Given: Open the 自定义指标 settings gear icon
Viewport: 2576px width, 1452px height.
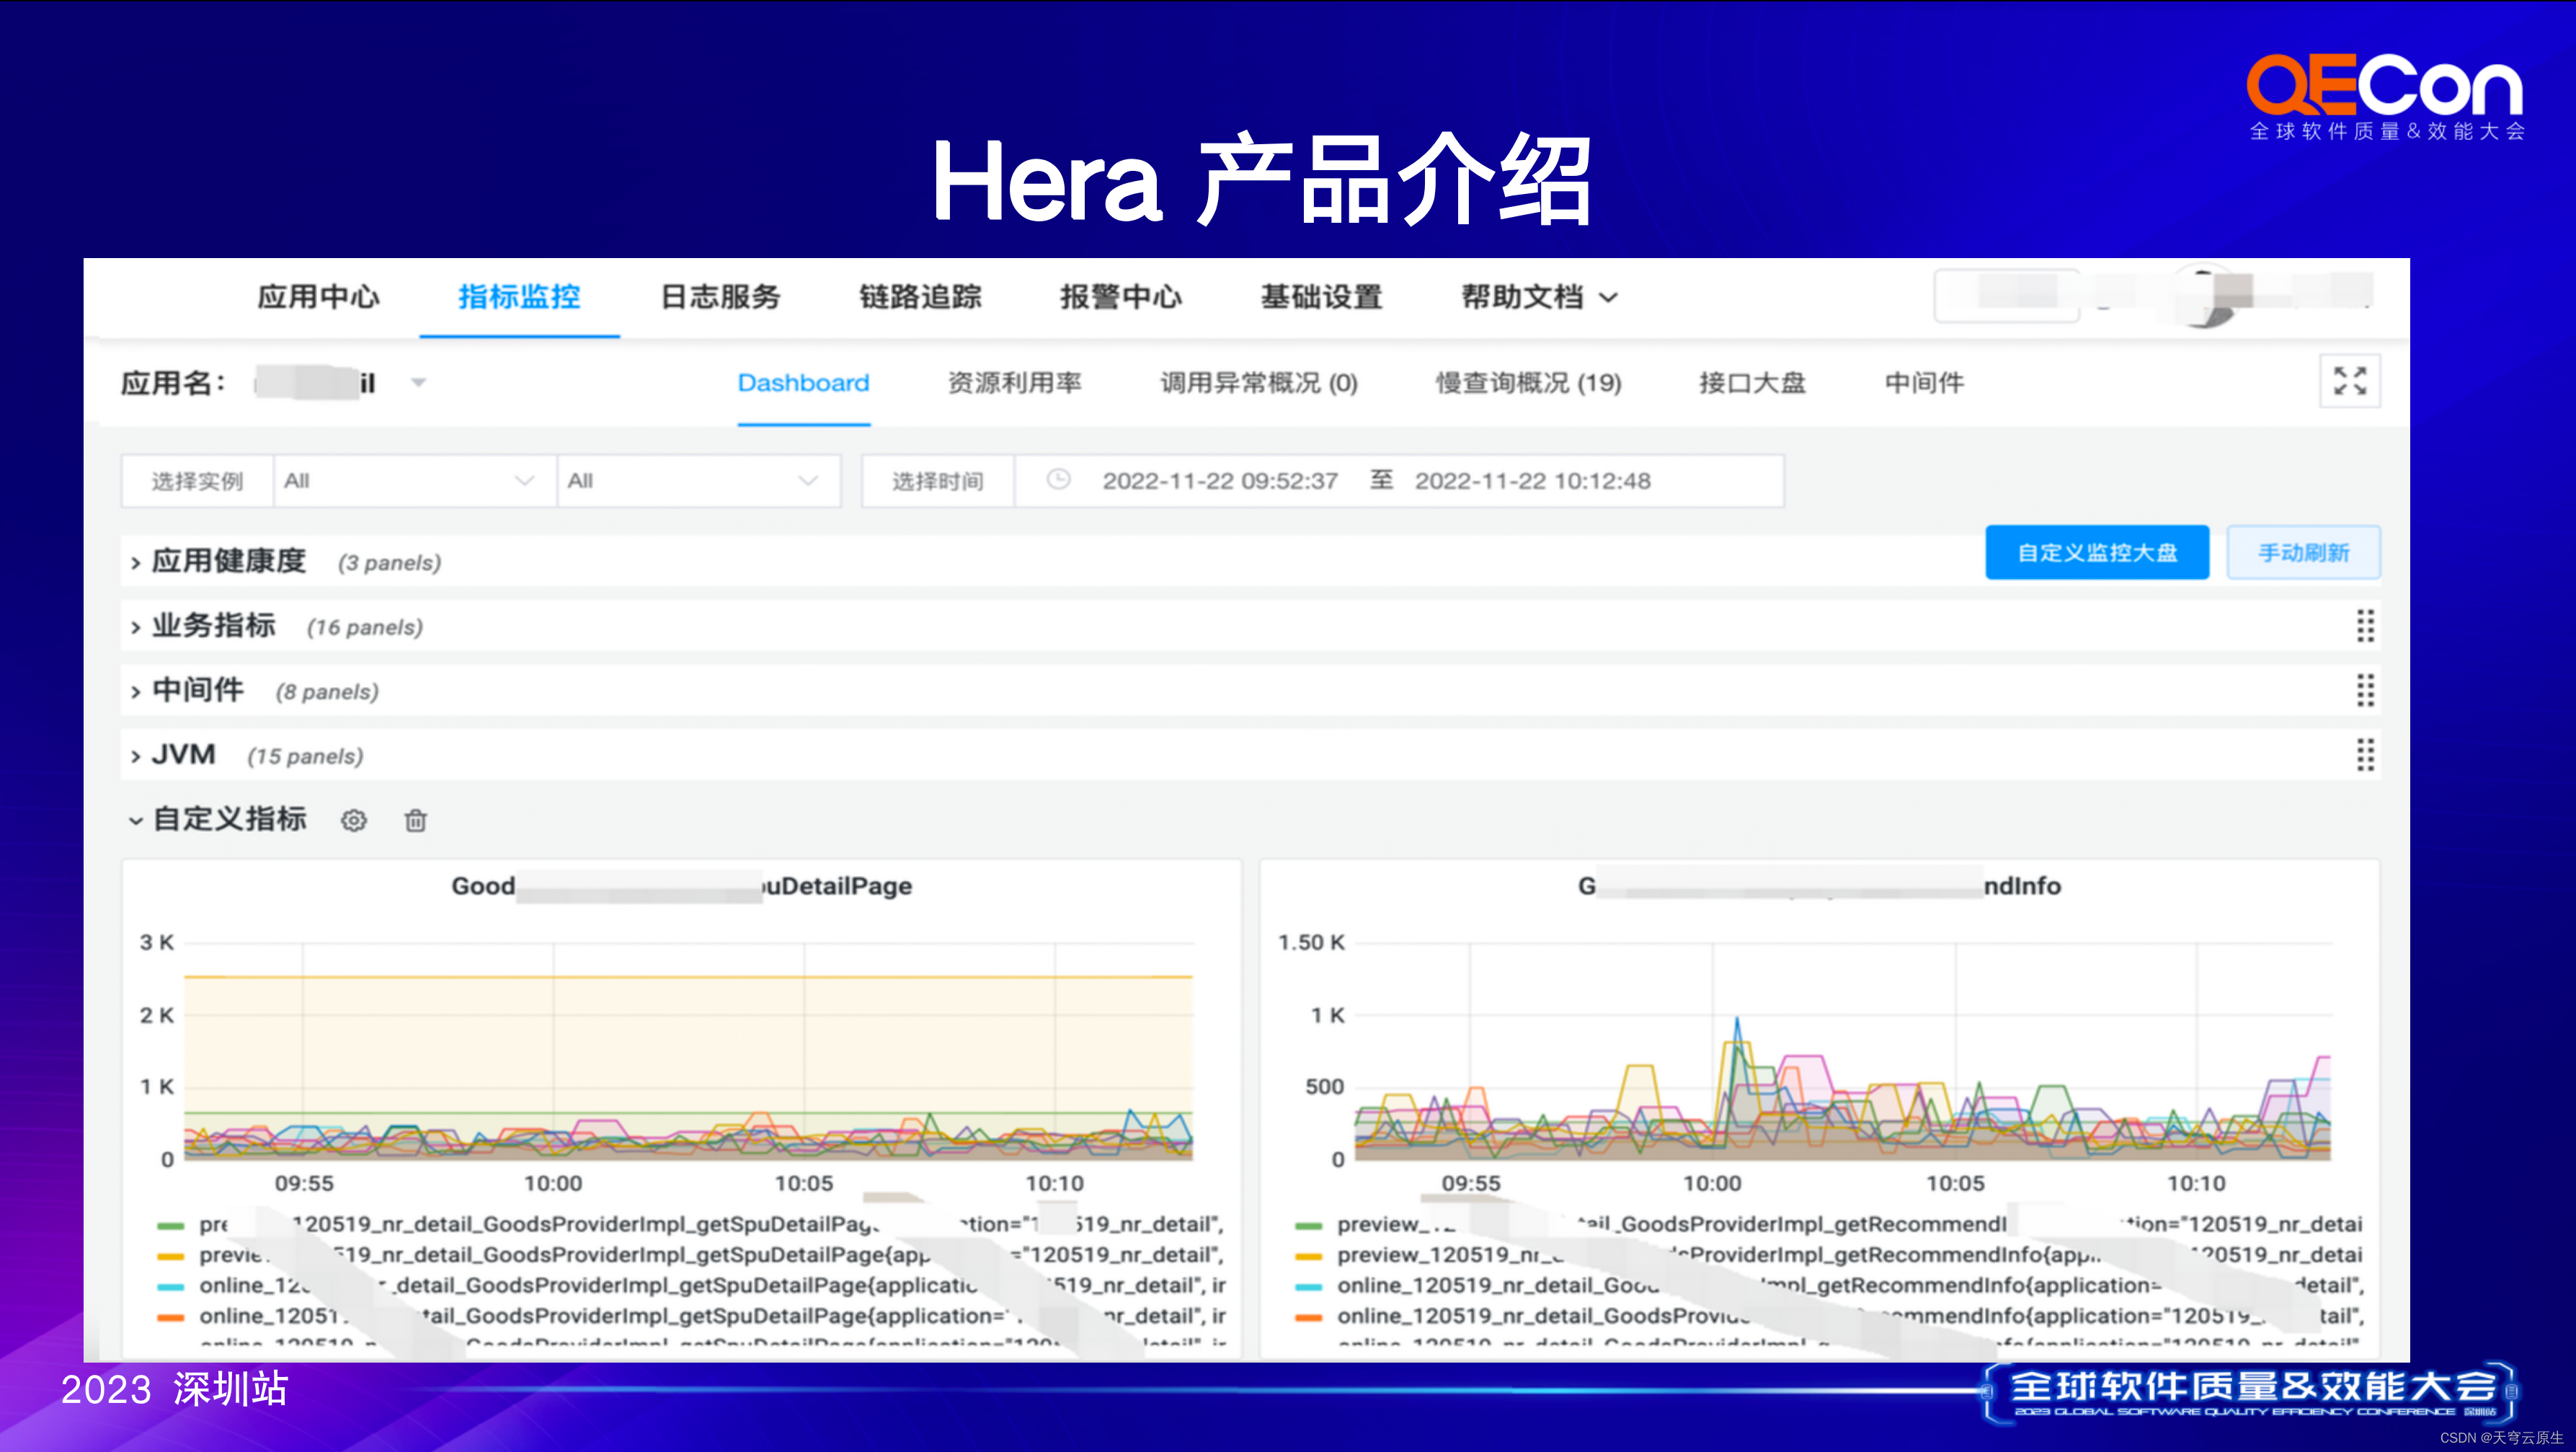Looking at the screenshot, I should [x=353, y=821].
